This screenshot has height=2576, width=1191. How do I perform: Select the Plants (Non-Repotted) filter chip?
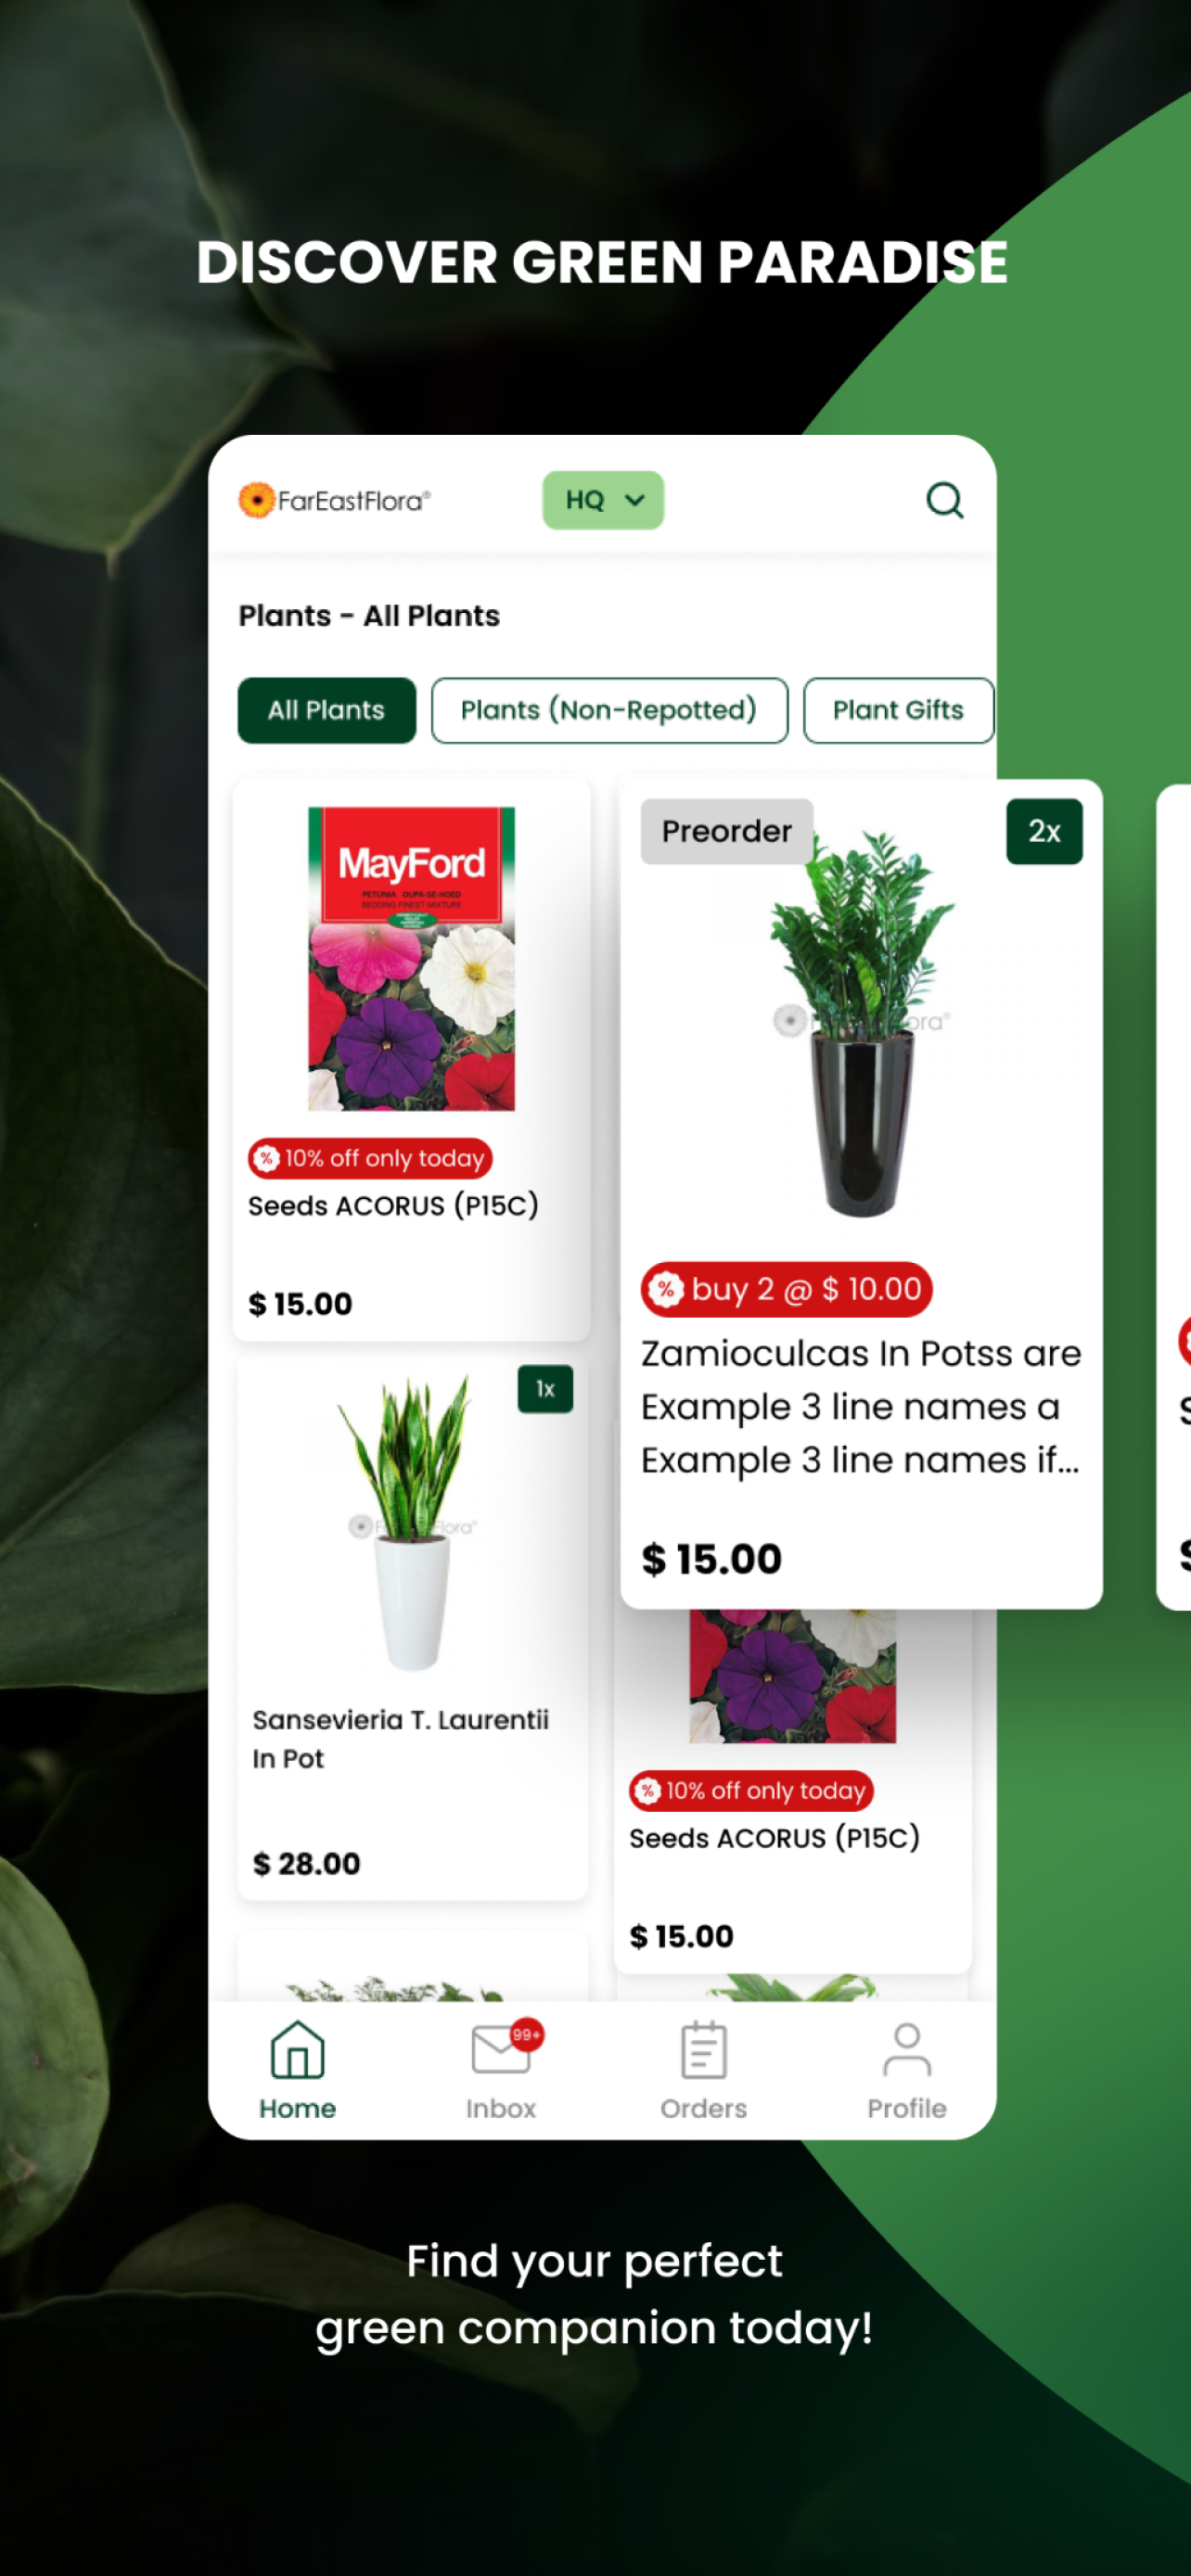609,710
